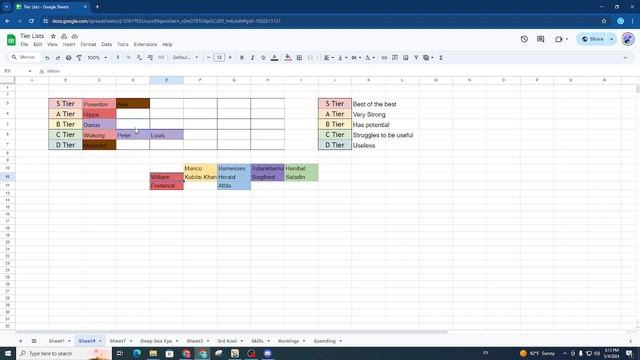This screenshot has width=640, height=360.
Task: Click the Insert comment icon
Action: click(395, 58)
